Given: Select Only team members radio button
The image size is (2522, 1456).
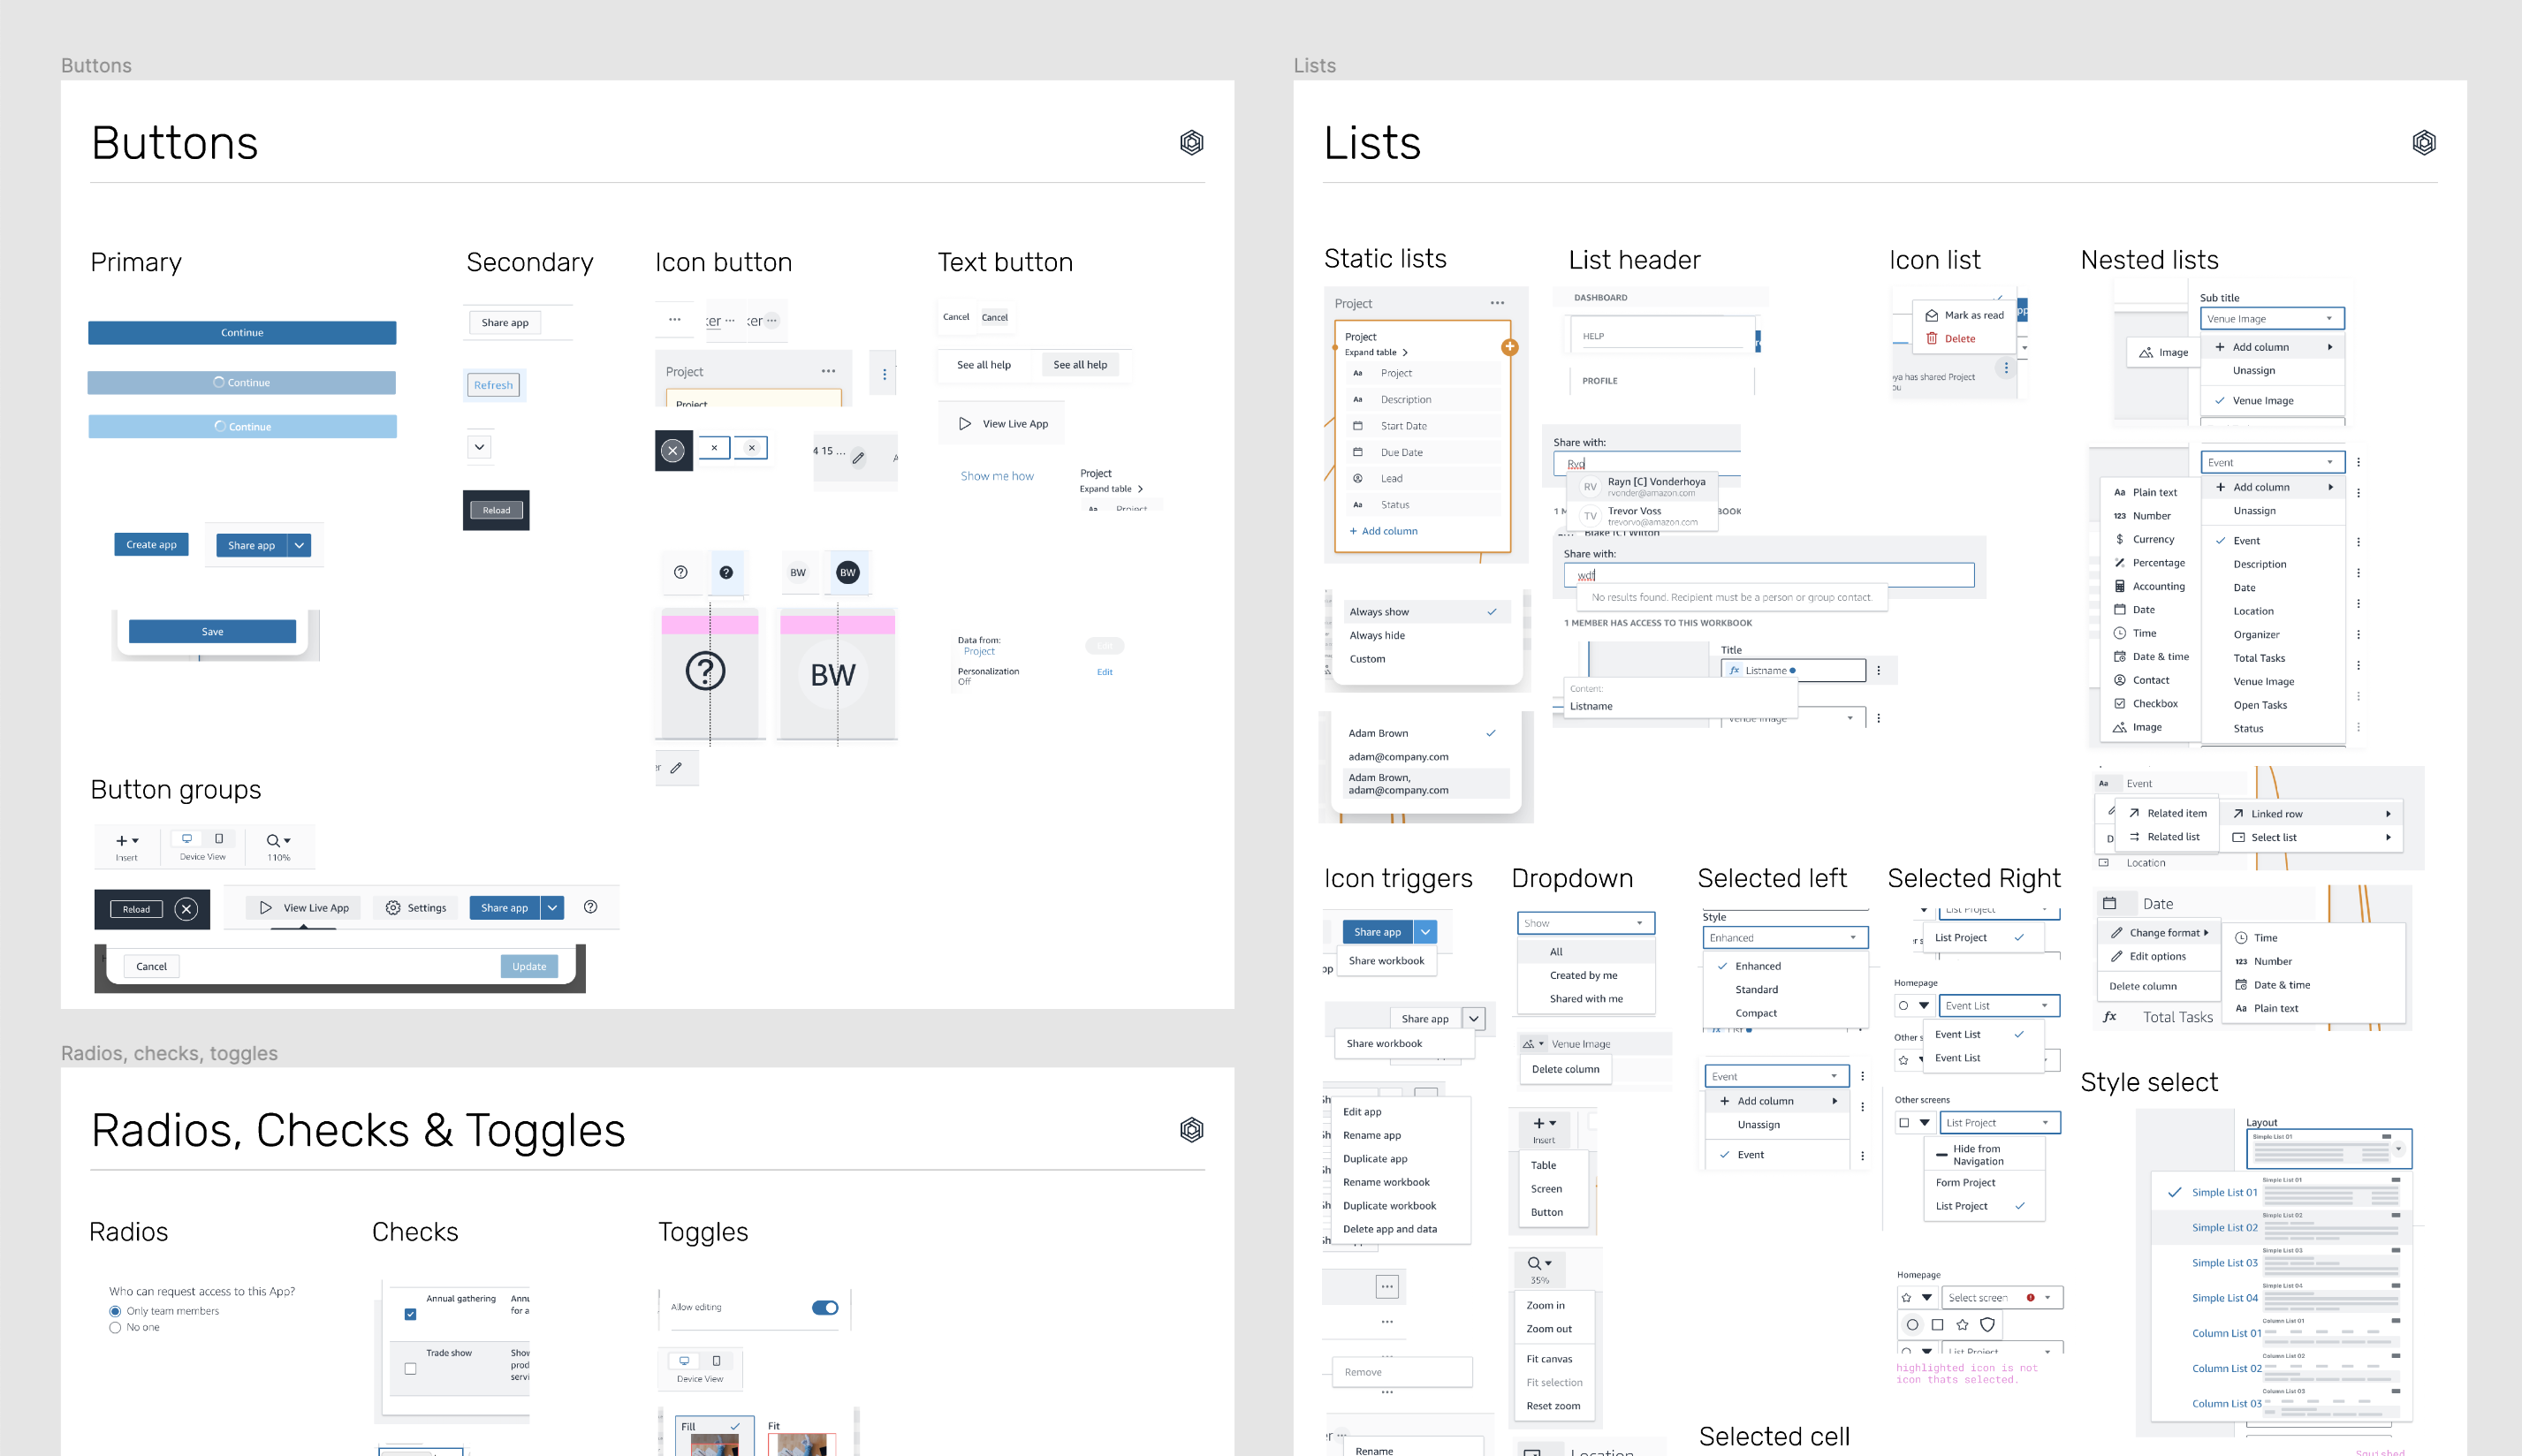Looking at the screenshot, I should 115,1311.
